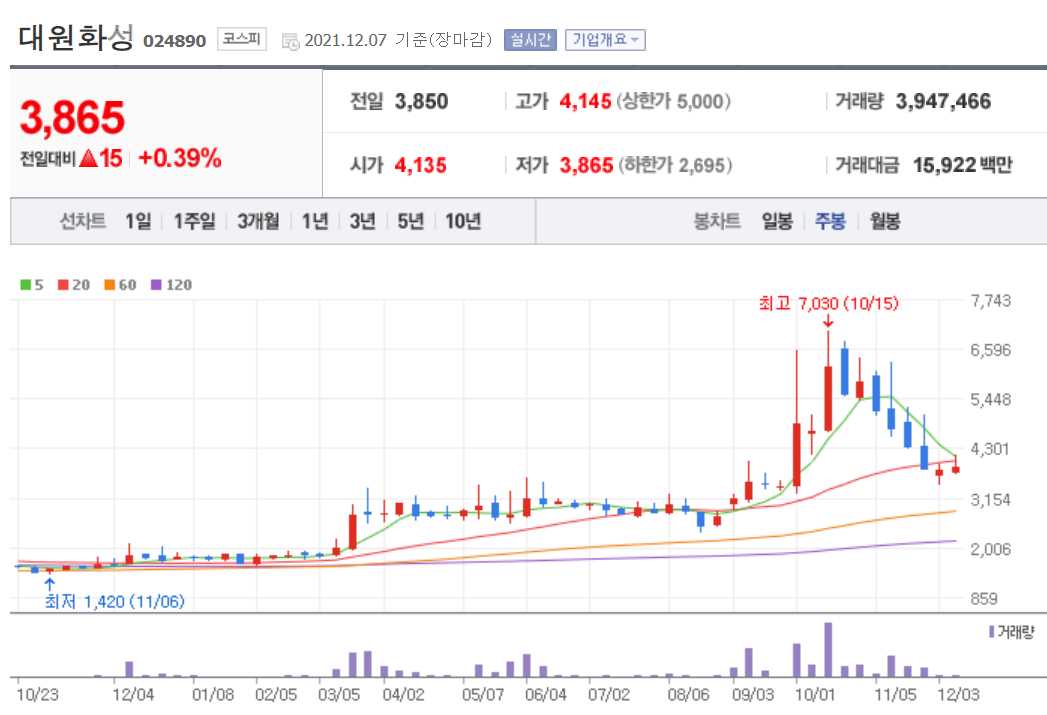Click the 거래대금 value 15,922 백만
This screenshot has width=1047, height=715.
pos(962,165)
